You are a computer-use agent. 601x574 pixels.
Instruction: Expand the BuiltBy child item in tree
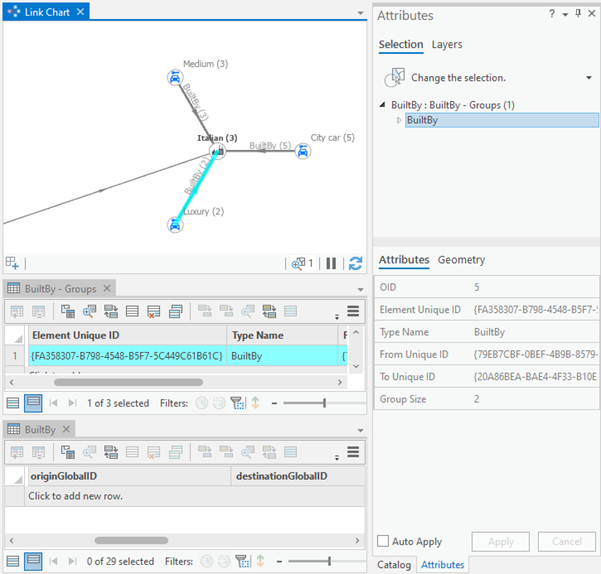point(399,120)
